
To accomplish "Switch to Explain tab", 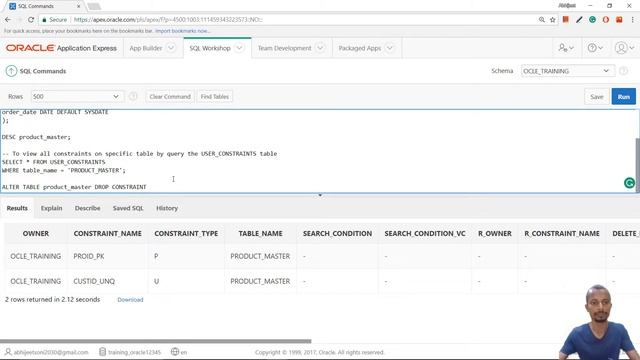I will (51, 208).
